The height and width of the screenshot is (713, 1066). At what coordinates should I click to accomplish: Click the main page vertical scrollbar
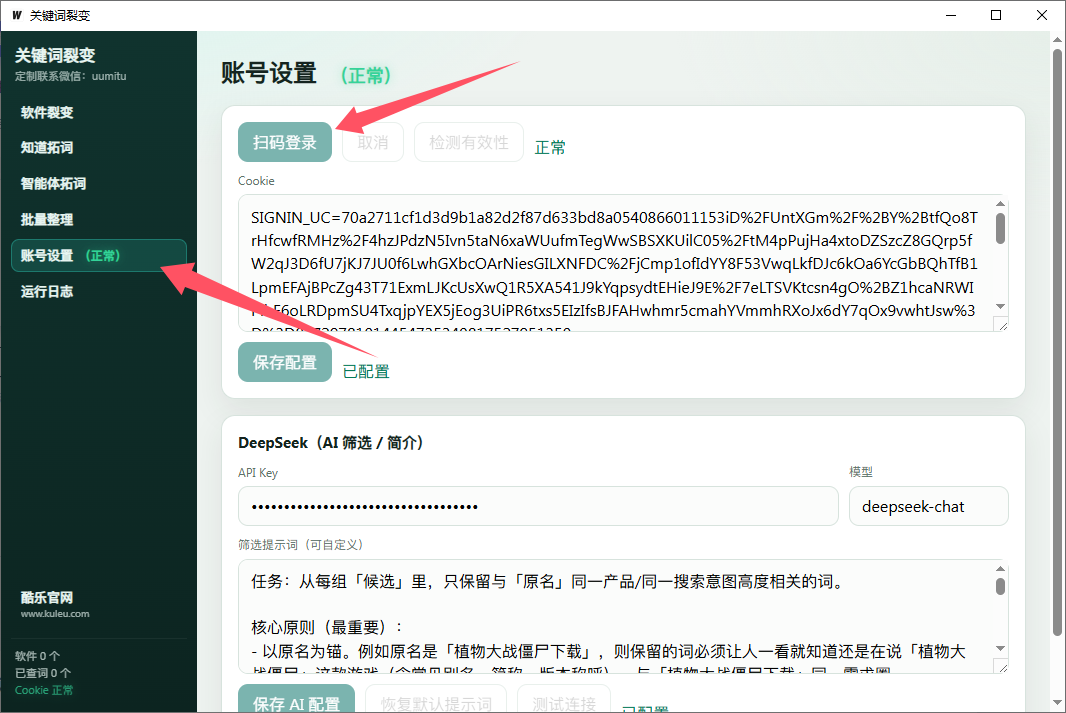pyautogui.click(x=1057, y=343)
